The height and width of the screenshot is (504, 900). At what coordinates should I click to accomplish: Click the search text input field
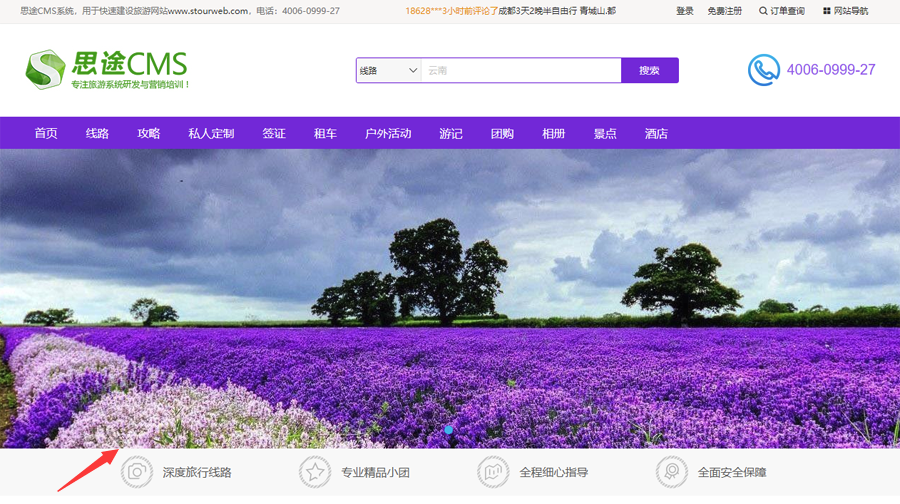click(x=520, y=70)
